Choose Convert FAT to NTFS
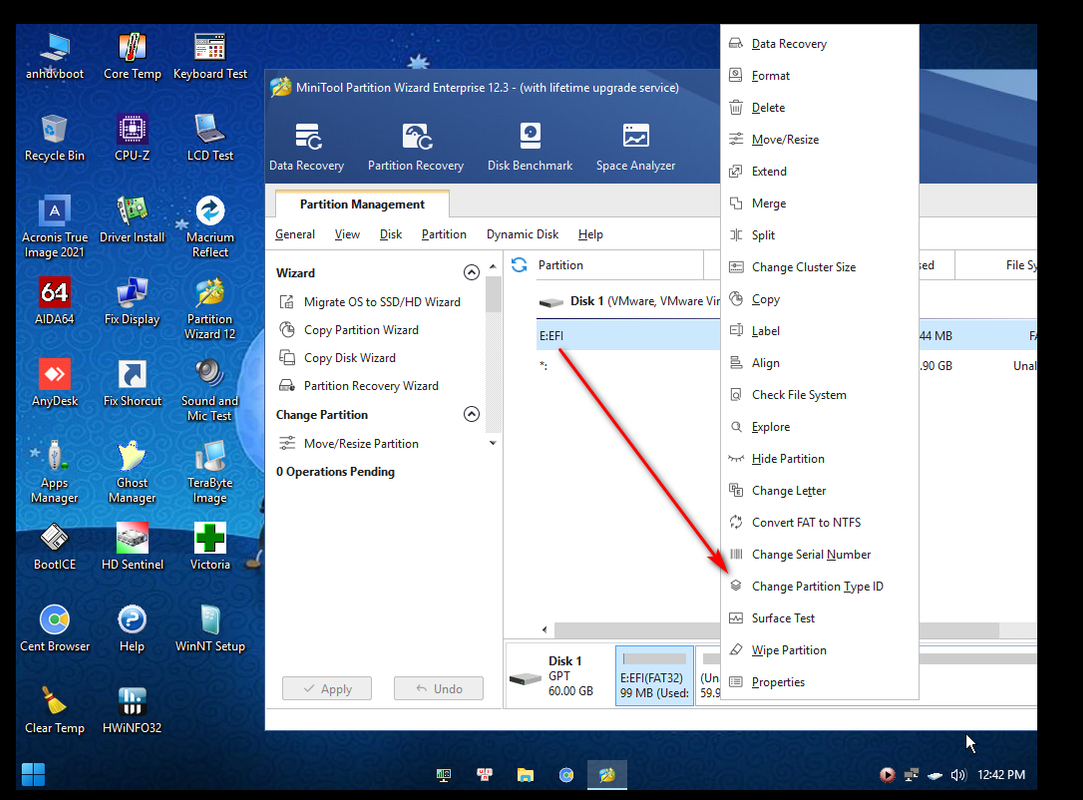This screenshot has width=1083, height=800. [819, 522]
